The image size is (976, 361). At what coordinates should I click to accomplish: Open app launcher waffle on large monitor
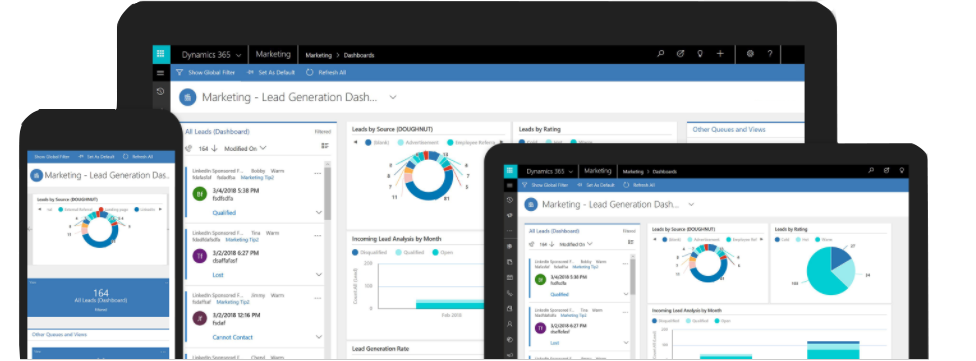(x=161, y=54)
